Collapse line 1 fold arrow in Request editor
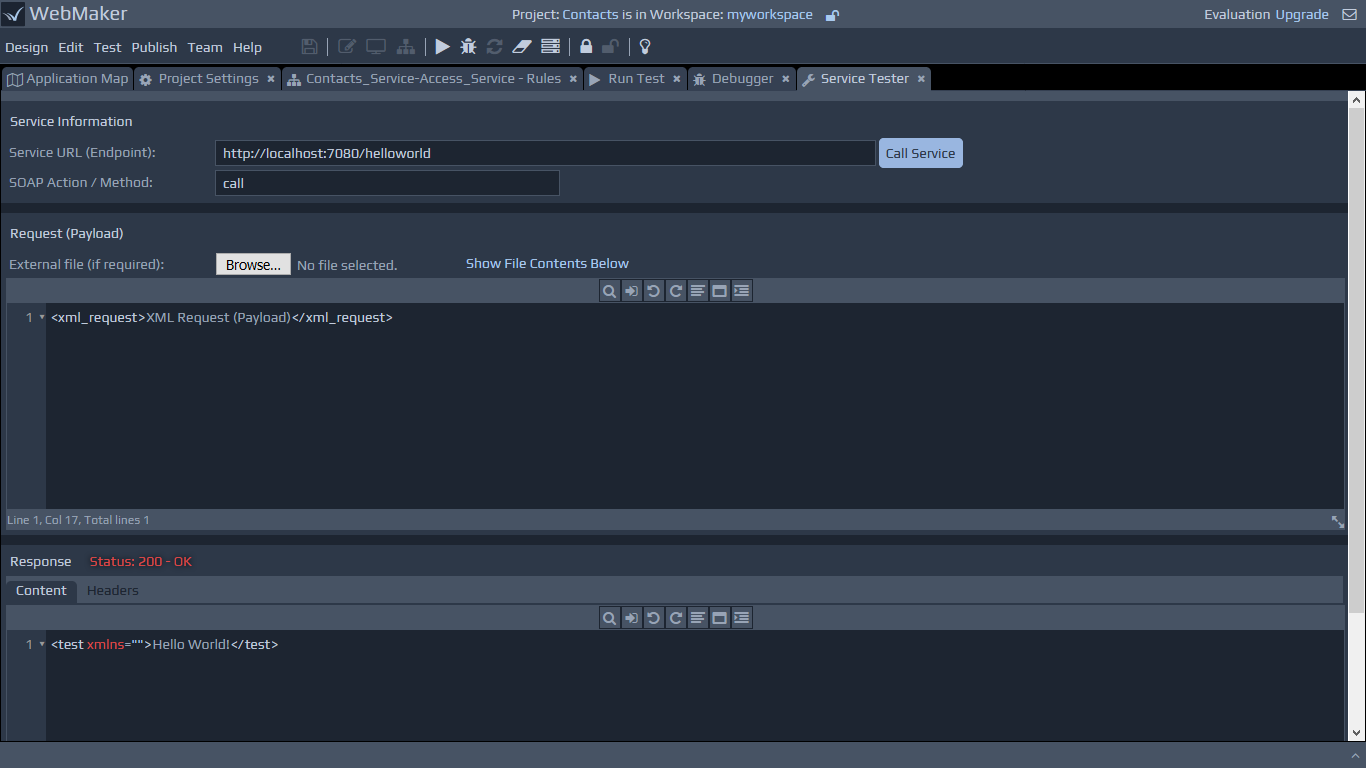 (41, 317)
